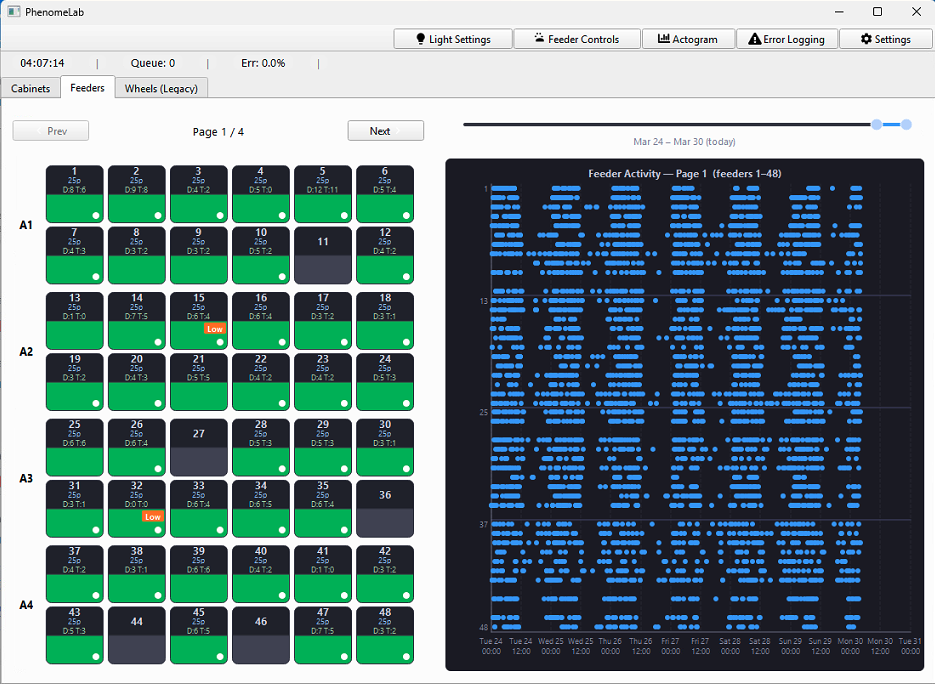Click the Low badge on feeder 32
The width and height of the screenshot is (935, 684).
pyautogui.click(x=152, y=518)
